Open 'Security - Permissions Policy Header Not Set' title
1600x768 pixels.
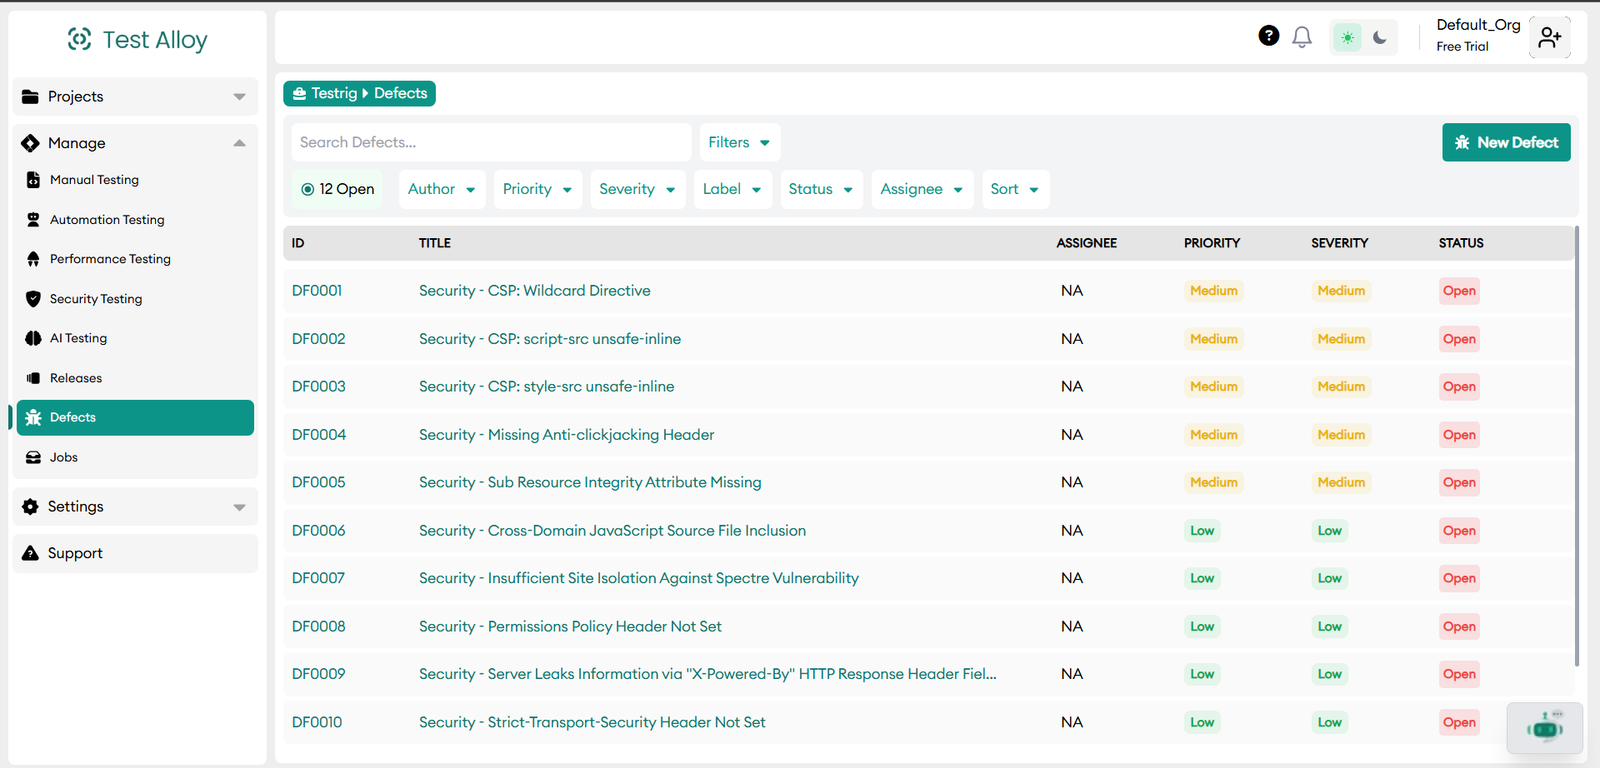tap(570, 627)
